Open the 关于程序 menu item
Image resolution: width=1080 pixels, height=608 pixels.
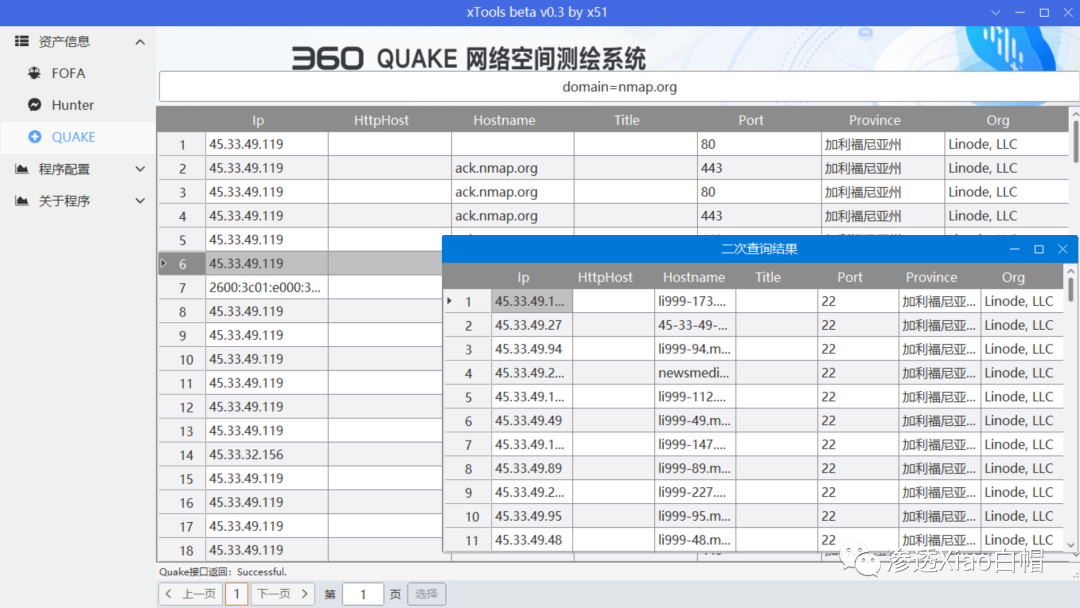(x=64, y=200)
